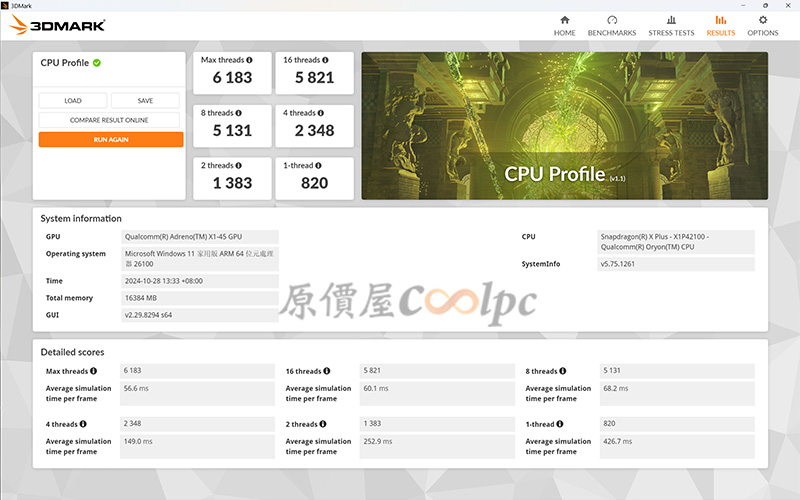The height and width of the screenshot is (500, 800).
Task: Close the 3DMark window
Action: [788, 5]
